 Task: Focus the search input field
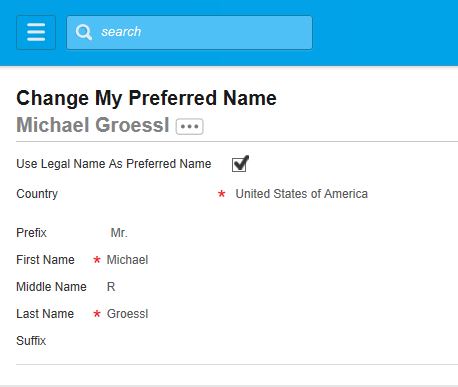pos(189,32)
